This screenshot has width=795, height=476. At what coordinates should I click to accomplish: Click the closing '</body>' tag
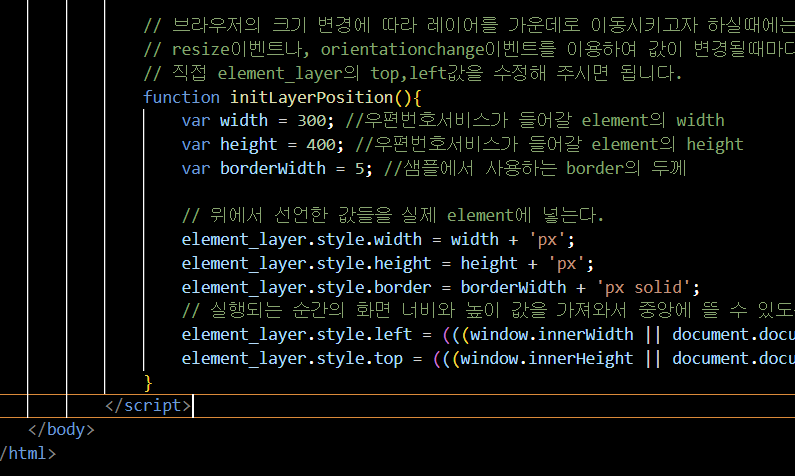[61, 429]
